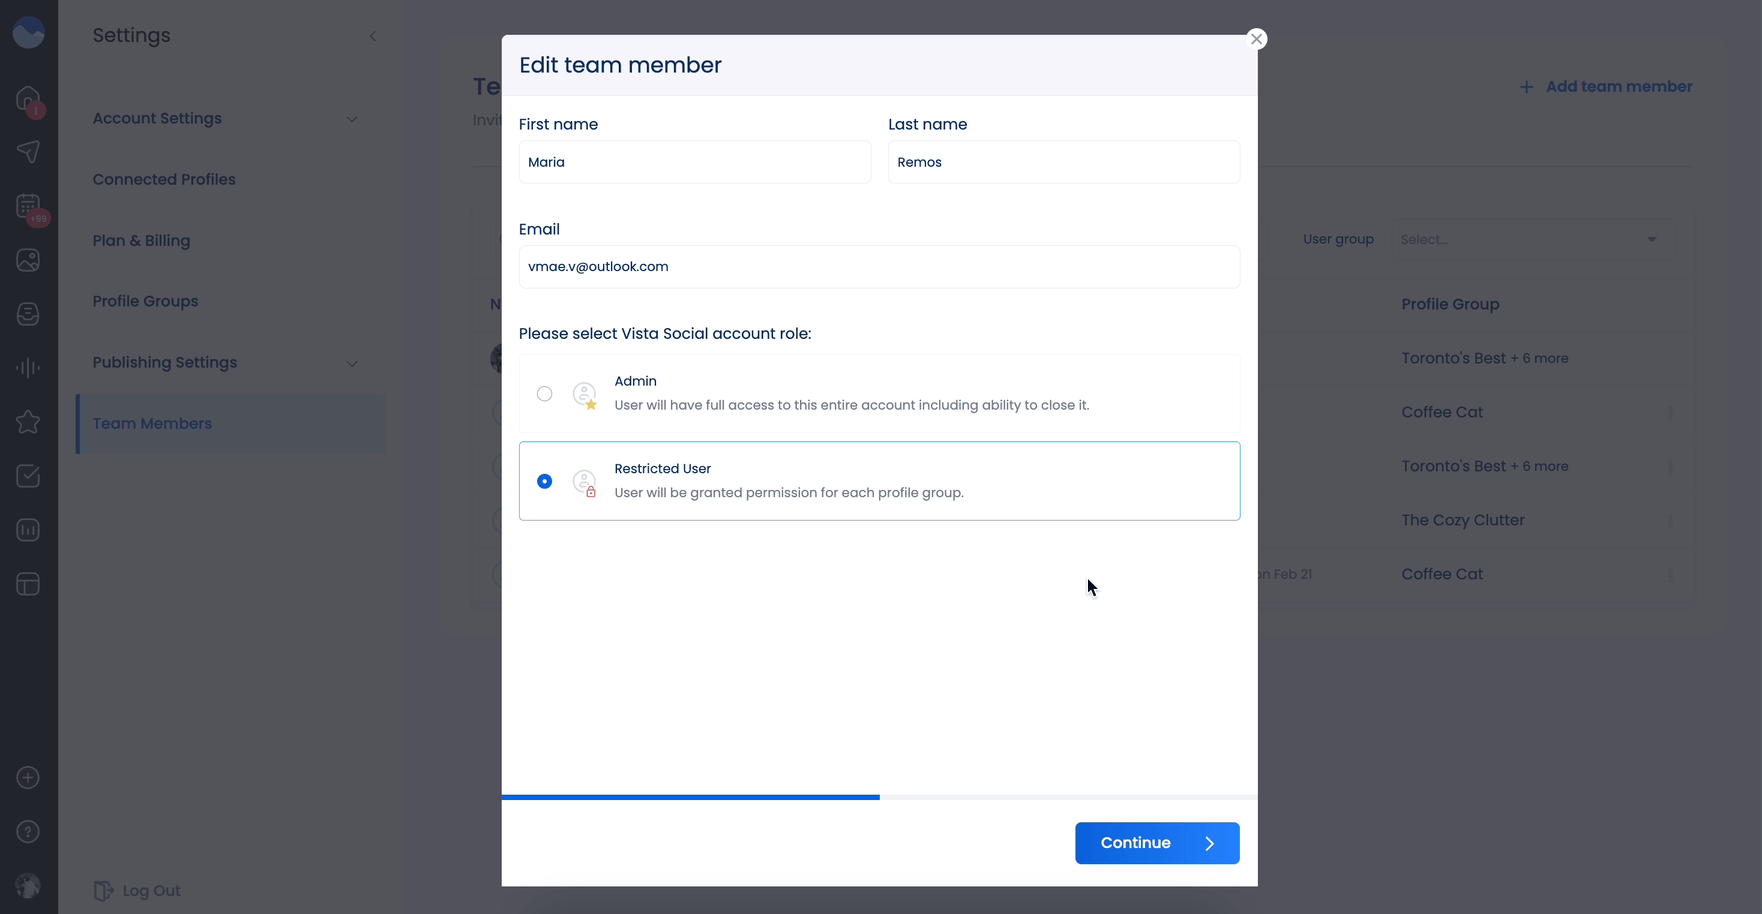The width and height of the screenshot is (1762, 914).
Task: Click the help question mark icon
Action: click(28, 831)
